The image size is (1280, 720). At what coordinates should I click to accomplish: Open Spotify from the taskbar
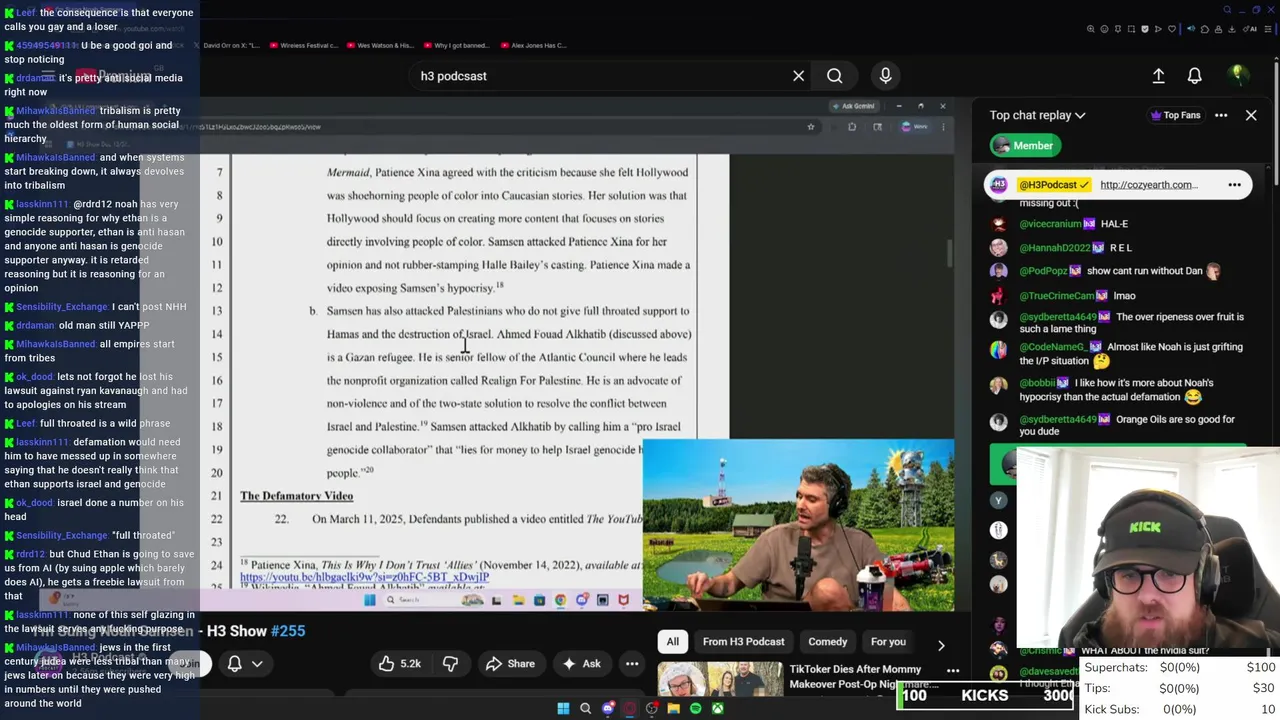click(x=696, y=709)
